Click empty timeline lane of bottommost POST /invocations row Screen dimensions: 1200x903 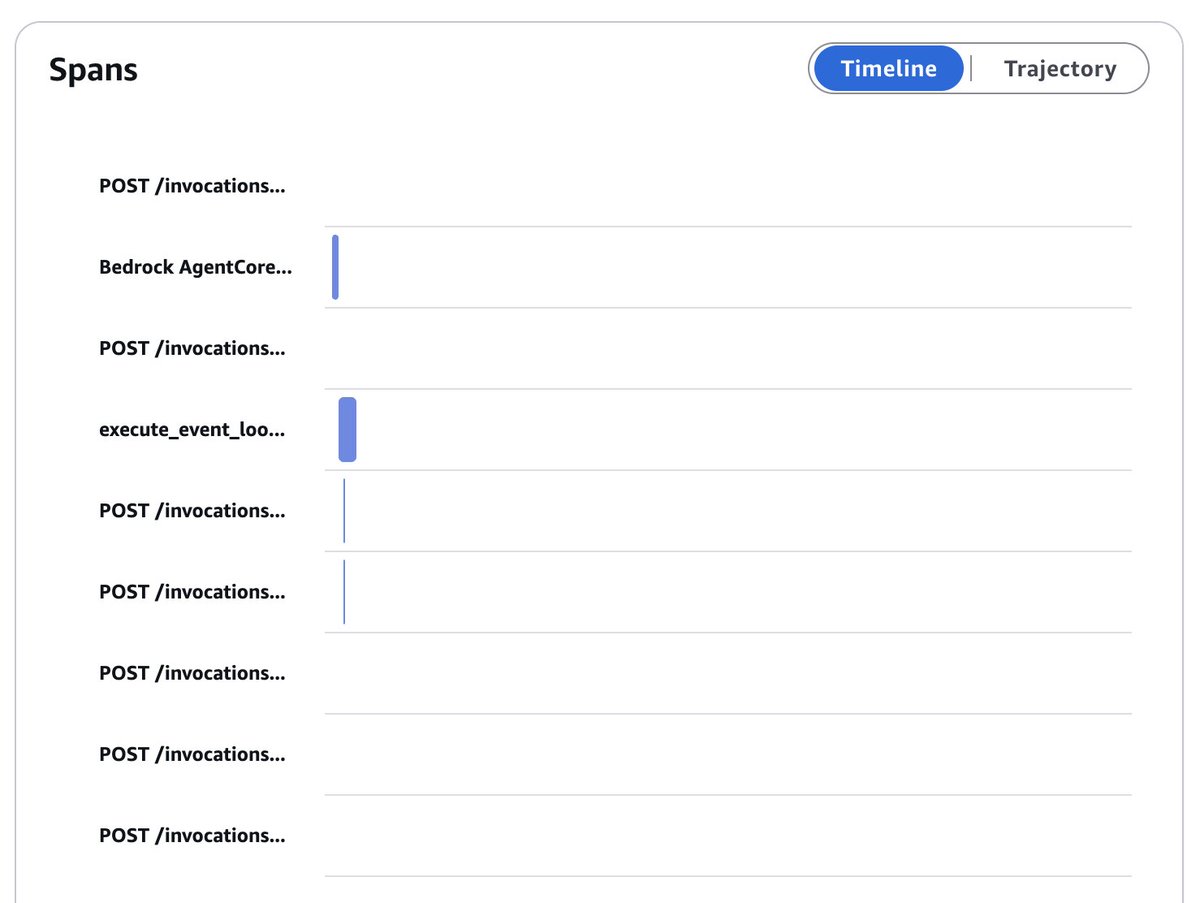coord(728,836)
